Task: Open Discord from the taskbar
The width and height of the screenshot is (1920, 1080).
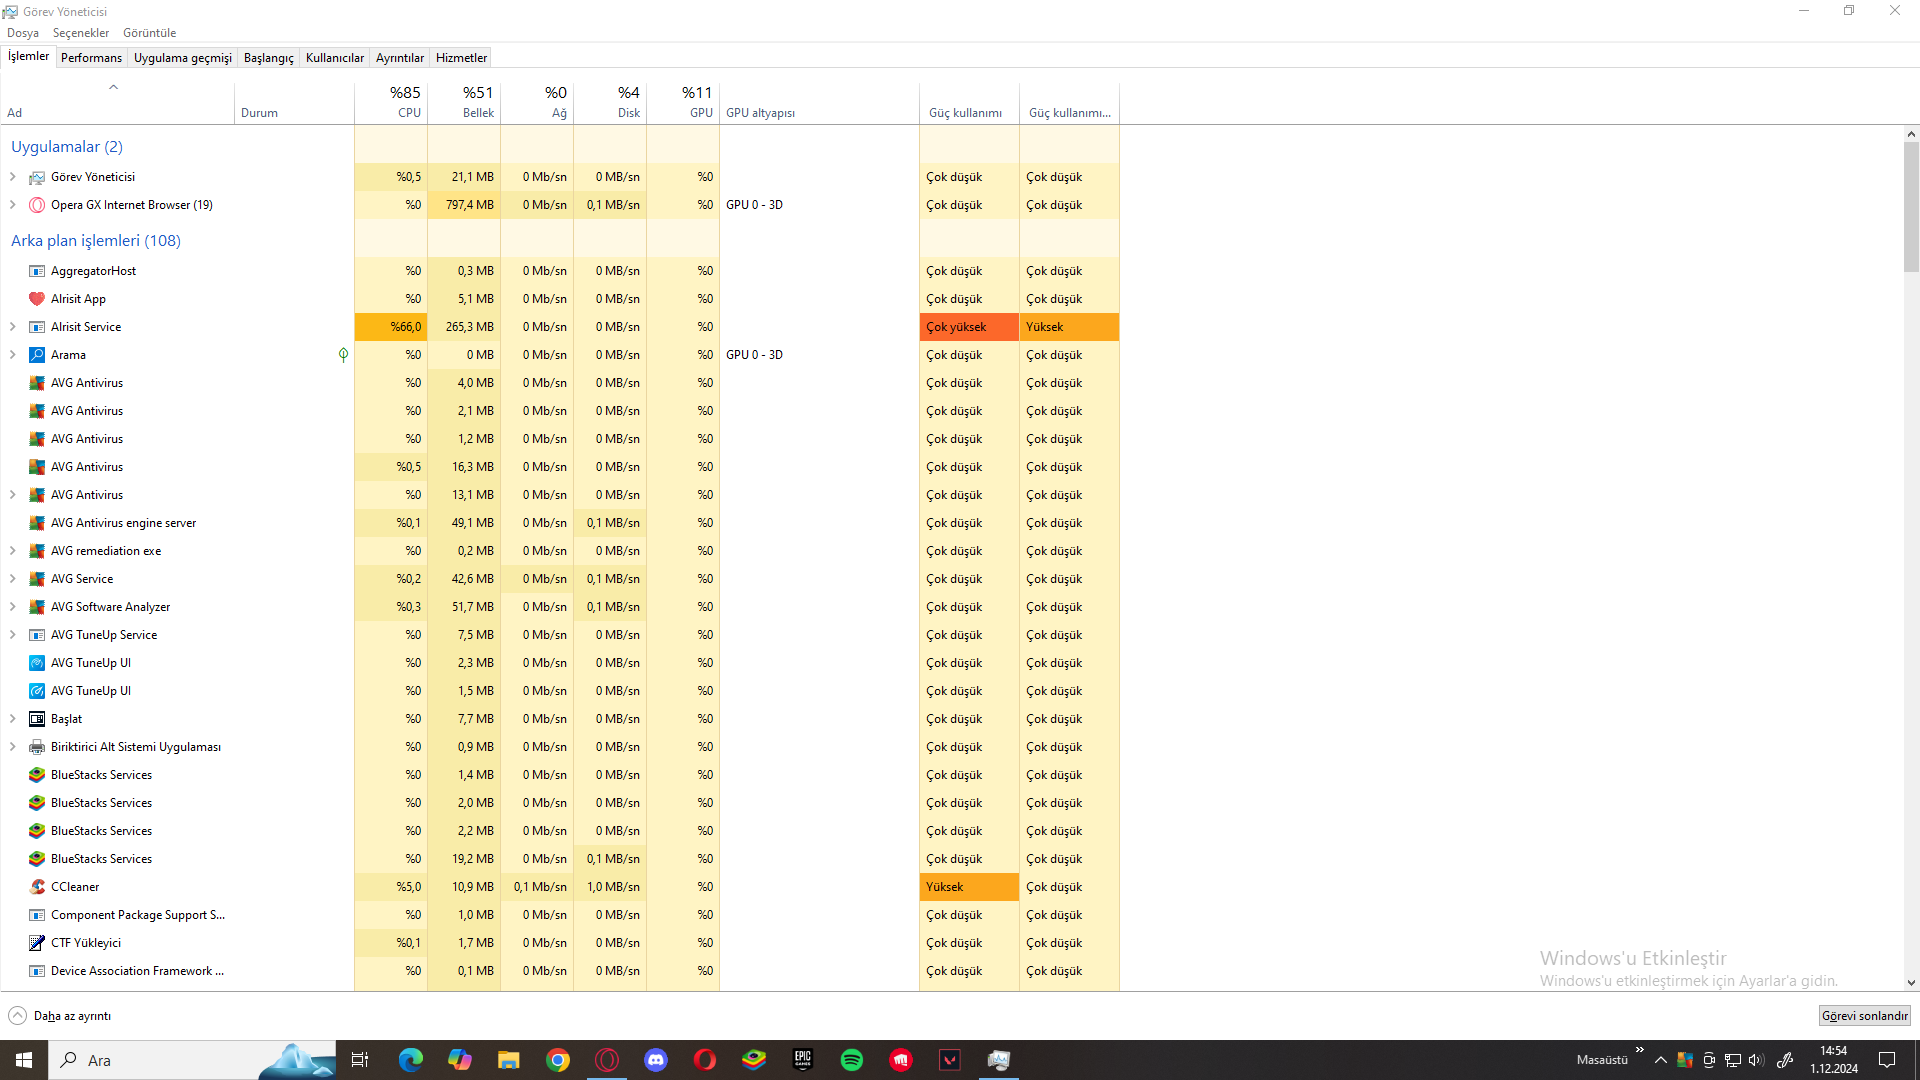Action: tap(656, 1060)
